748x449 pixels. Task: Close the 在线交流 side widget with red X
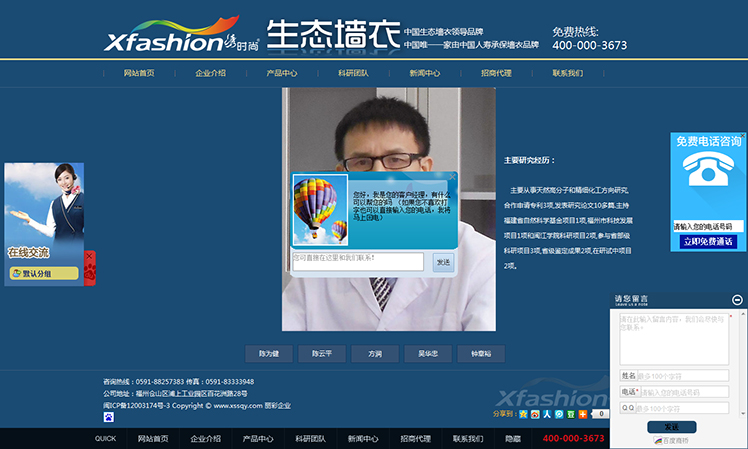coord(89,256)
